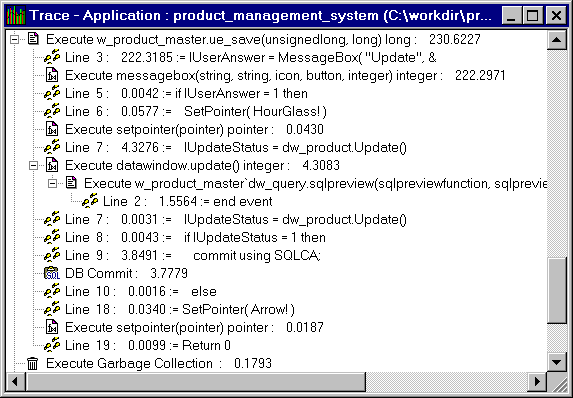This screenshot has height=398, width=573.
Task: Click the footprint icon for Line 18
Action: (52, 309)
